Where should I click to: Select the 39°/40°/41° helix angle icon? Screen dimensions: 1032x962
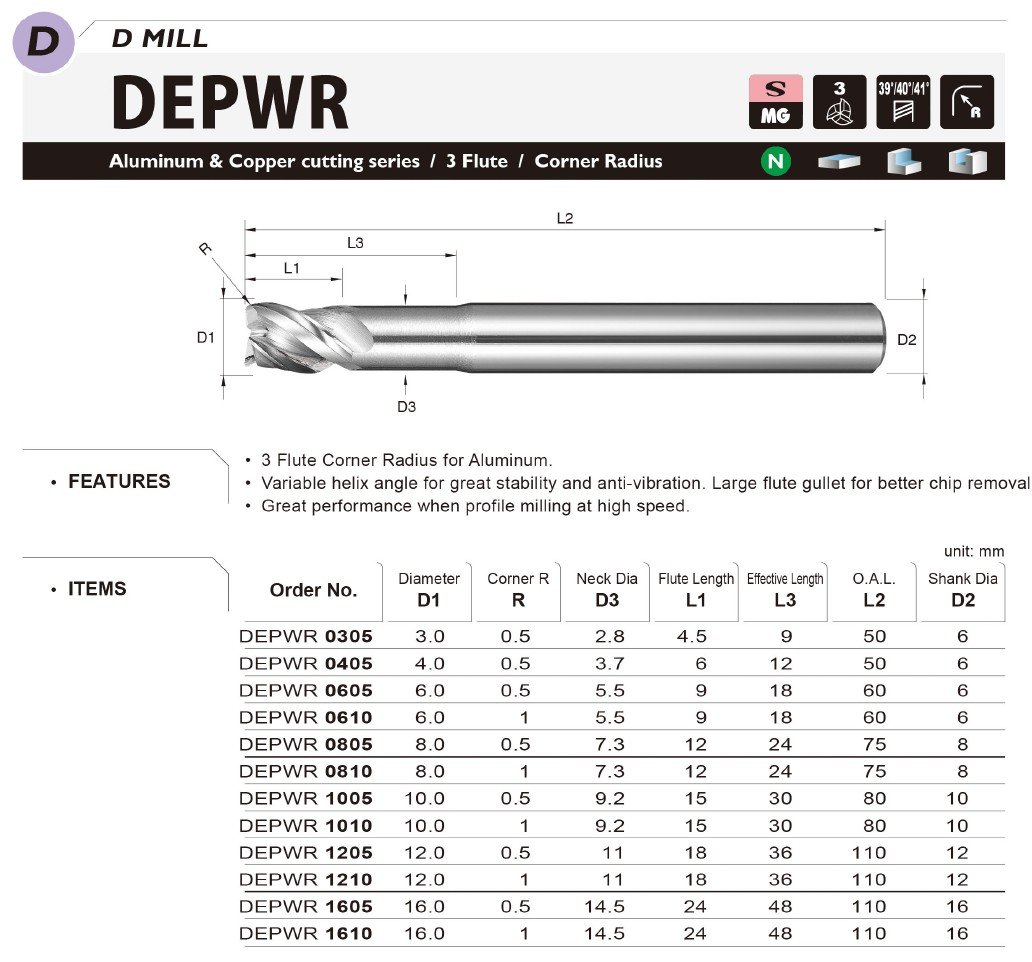coord(903,101)
